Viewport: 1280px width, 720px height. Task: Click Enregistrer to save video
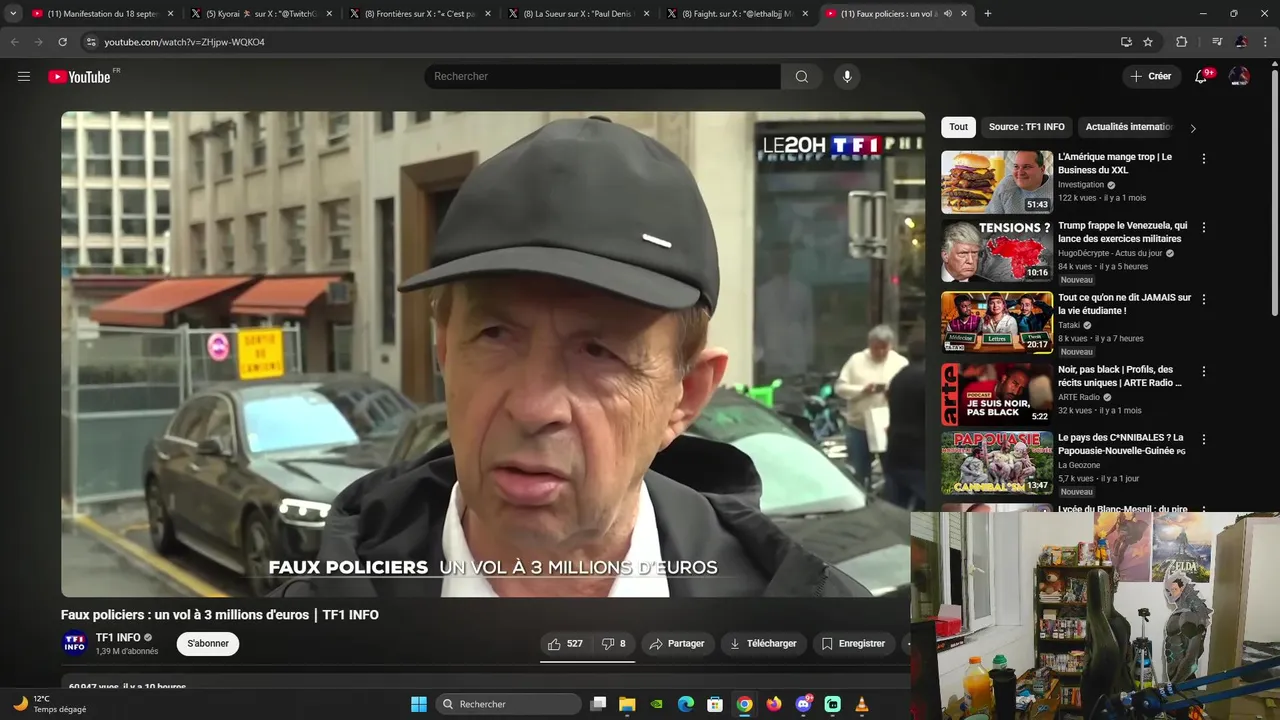click(853, 644)
